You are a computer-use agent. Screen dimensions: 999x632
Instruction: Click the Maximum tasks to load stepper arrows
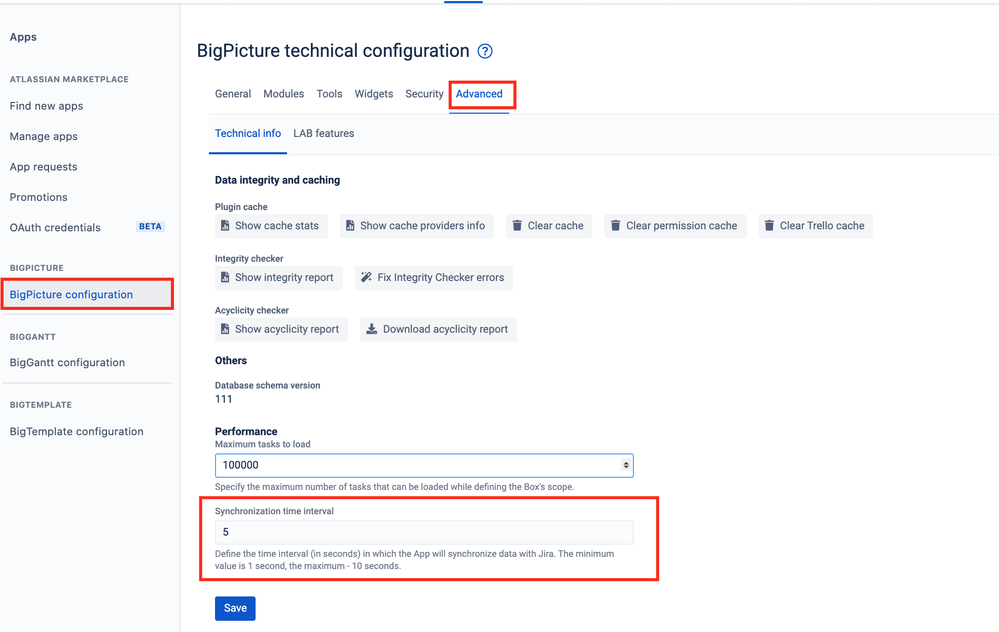(x=626, y=465)
